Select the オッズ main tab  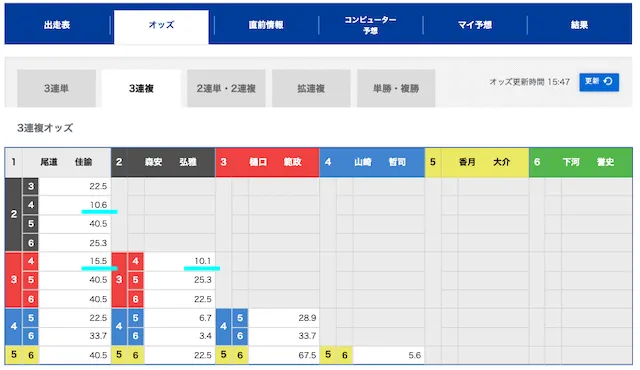point(161,25)
